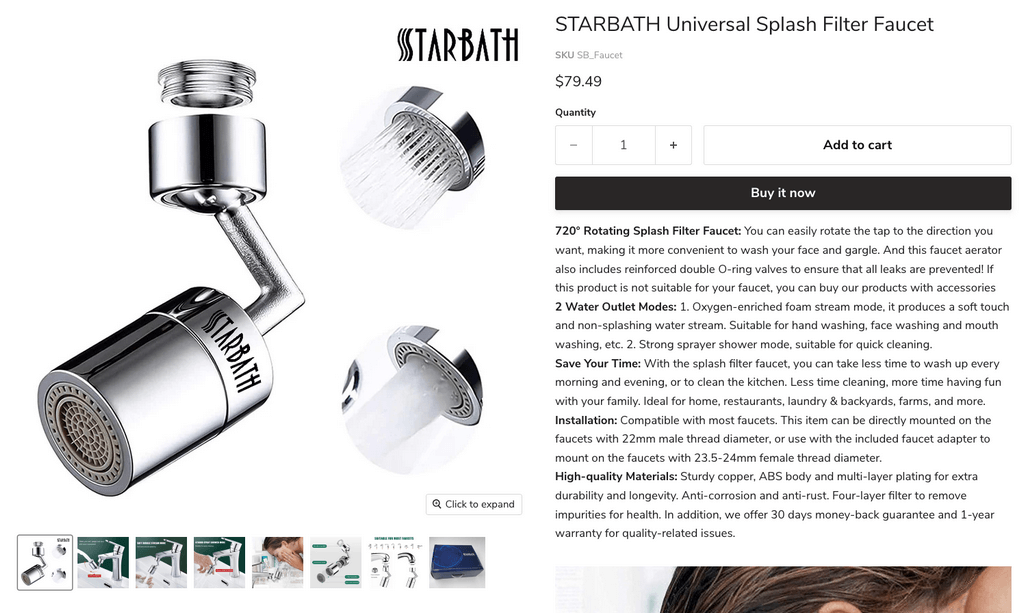Open thumbnail showing soft bubble stream mode

coord(161,563)
